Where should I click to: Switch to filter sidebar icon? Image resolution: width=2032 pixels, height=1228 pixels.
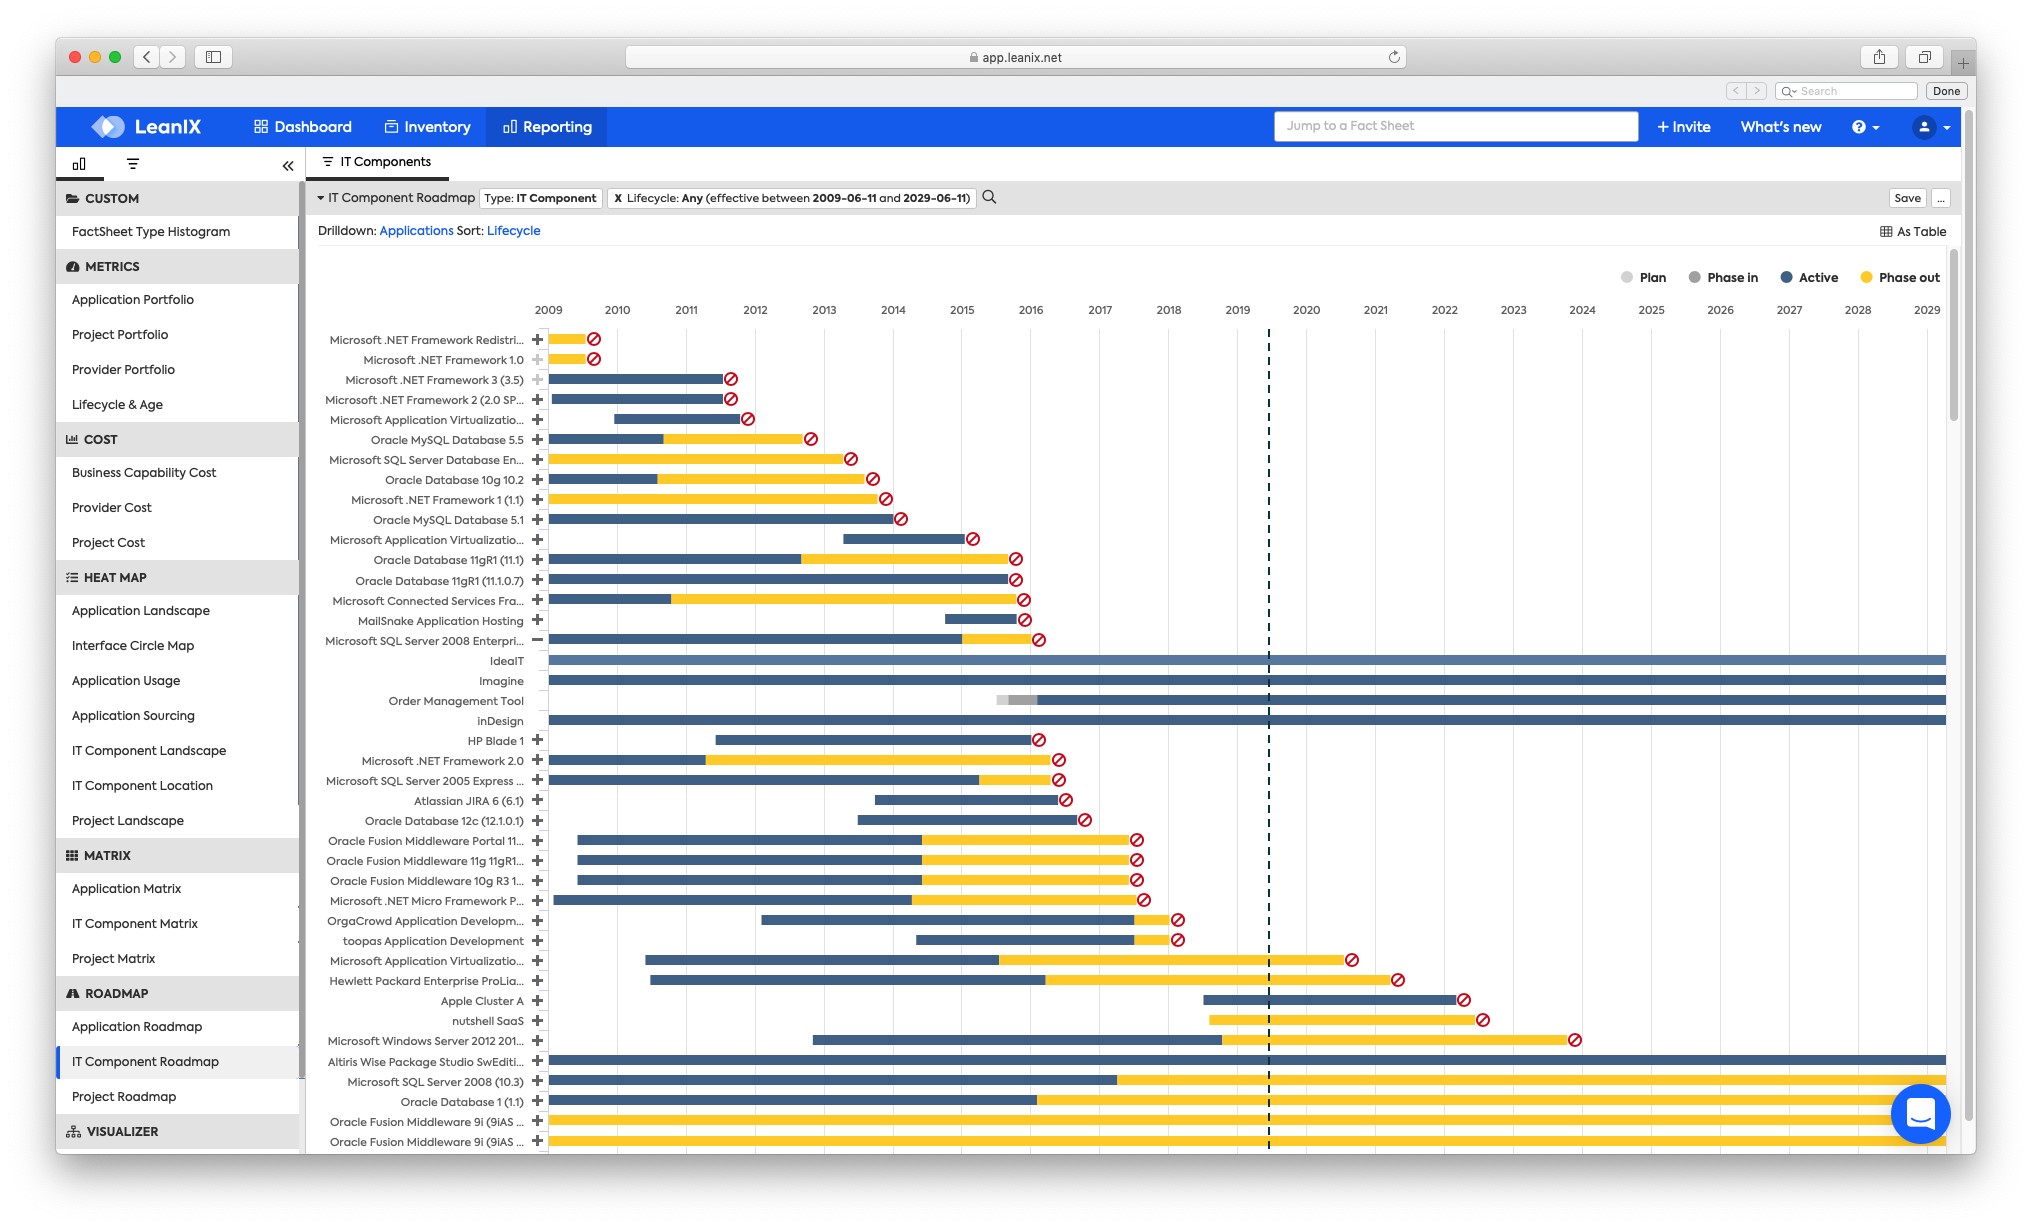pos(133,164)
